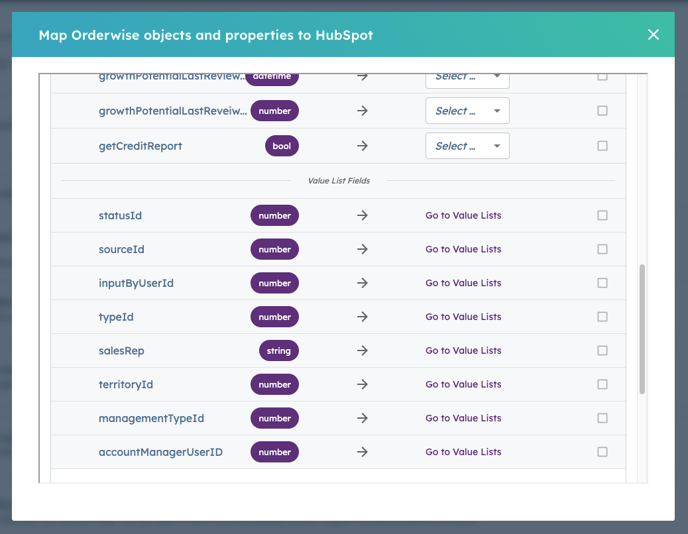Click the arrow icon in sourceId row
This screenshot has width=688, height=534.
tap(362, 249)
